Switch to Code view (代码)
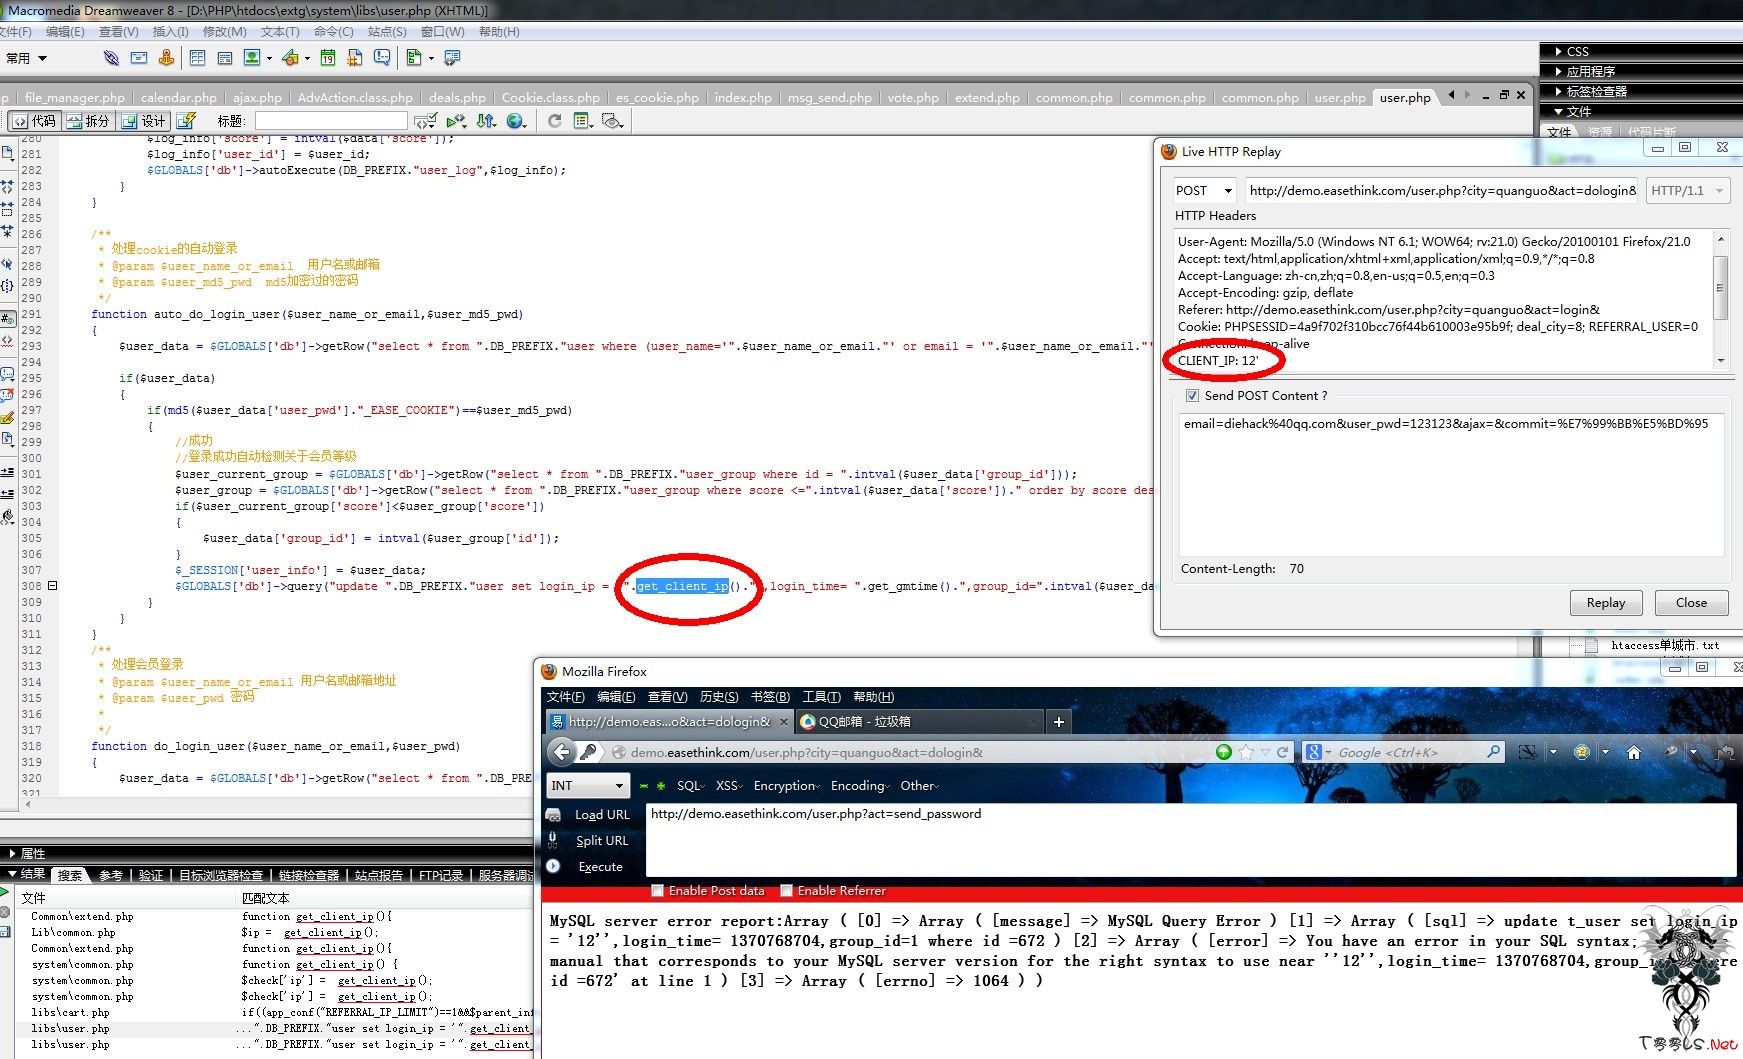The height and width of the screenshot is (1059, 1743). (34, 121)
